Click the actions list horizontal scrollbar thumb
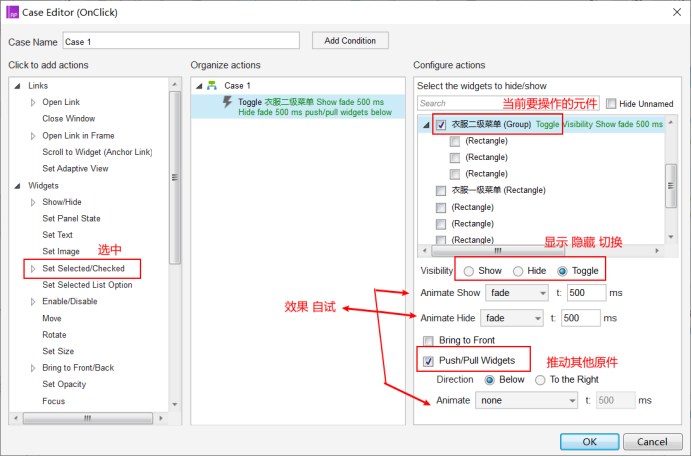The image size is (692, 457). (x=87, y=418)
